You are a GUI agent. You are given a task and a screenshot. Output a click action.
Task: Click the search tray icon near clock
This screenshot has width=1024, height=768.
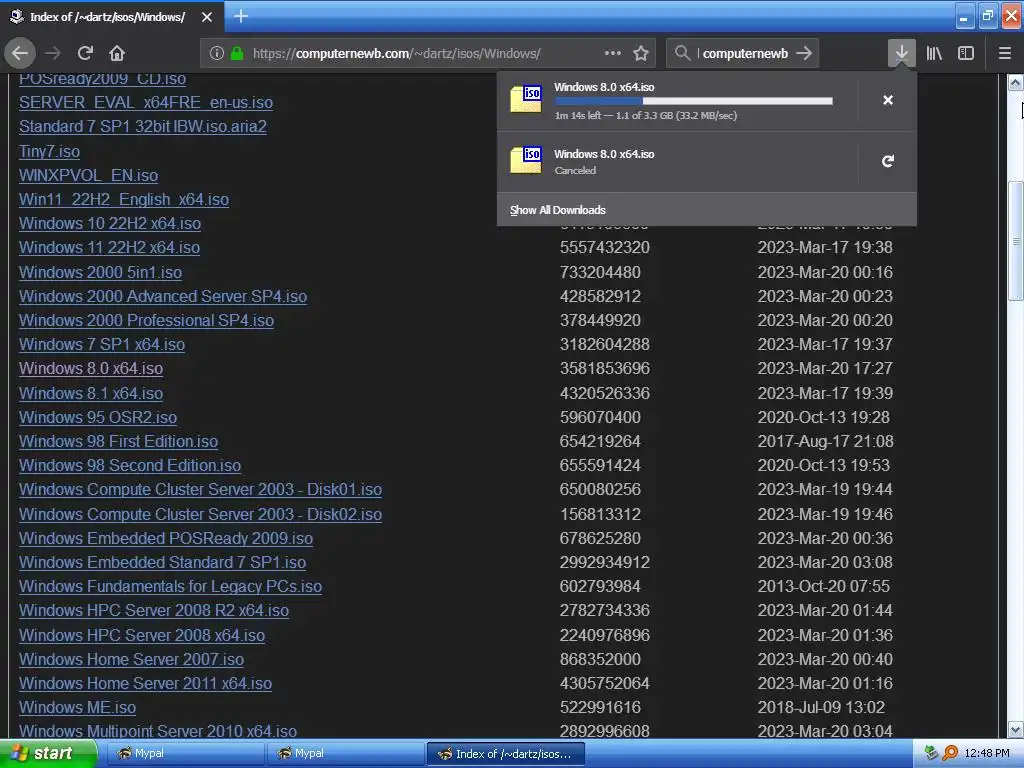coord(950,753)
